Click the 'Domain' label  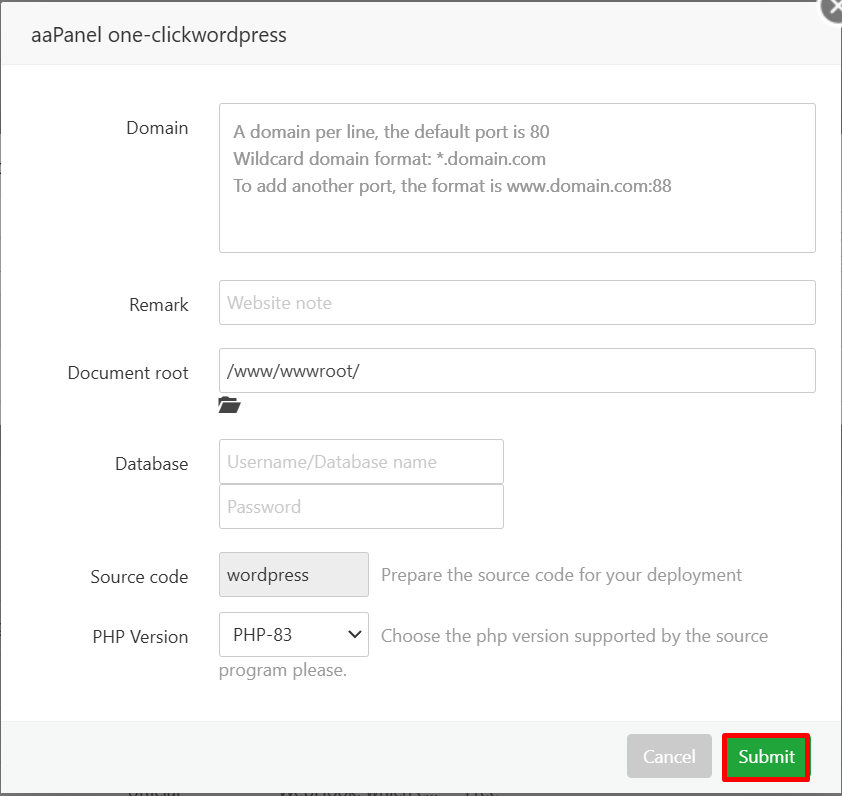[157, 128]
